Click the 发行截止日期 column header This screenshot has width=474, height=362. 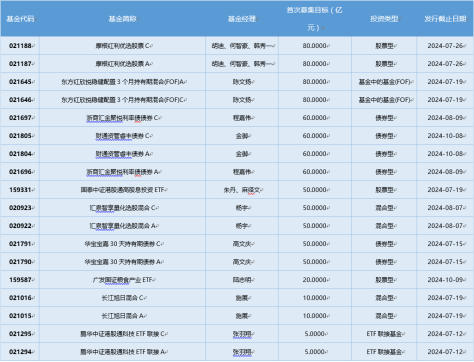(x=445, y=19)
